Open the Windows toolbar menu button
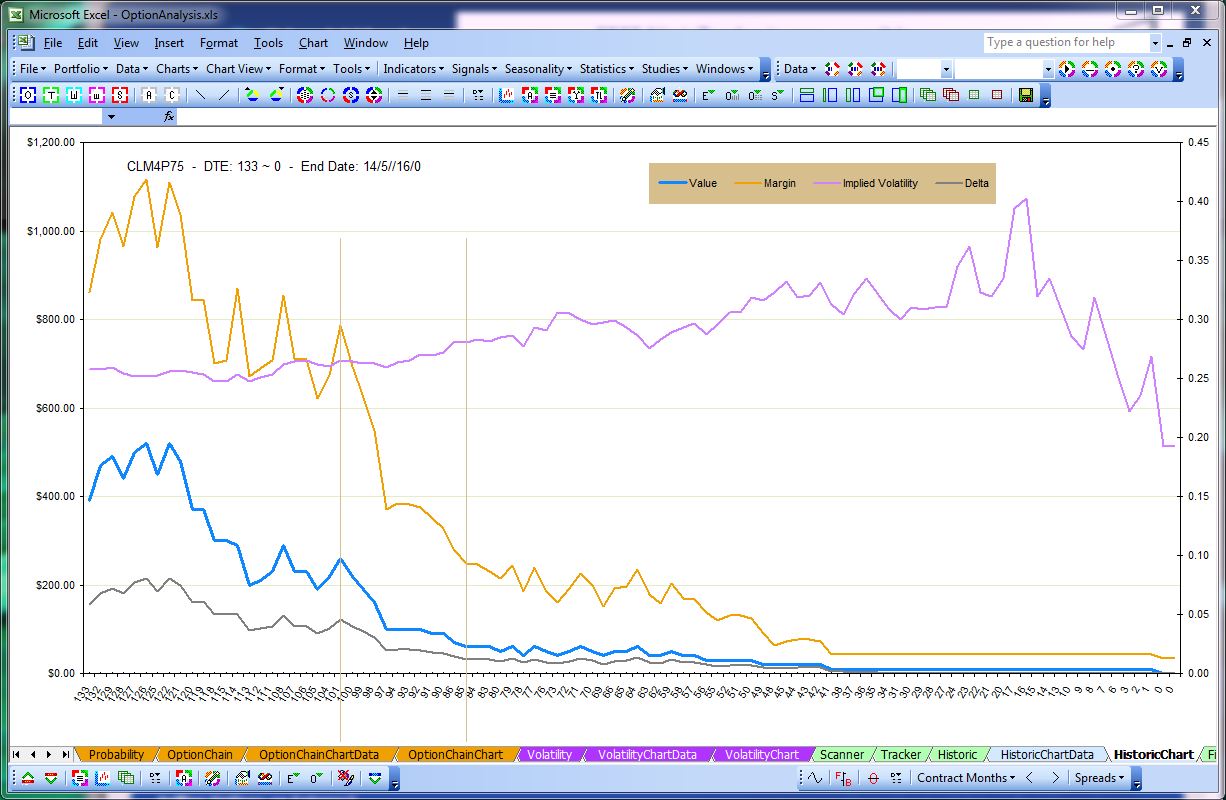Image resolution: width=1226 pixels, height=800 pixels. pyautogui.click(x=724, y=69)
